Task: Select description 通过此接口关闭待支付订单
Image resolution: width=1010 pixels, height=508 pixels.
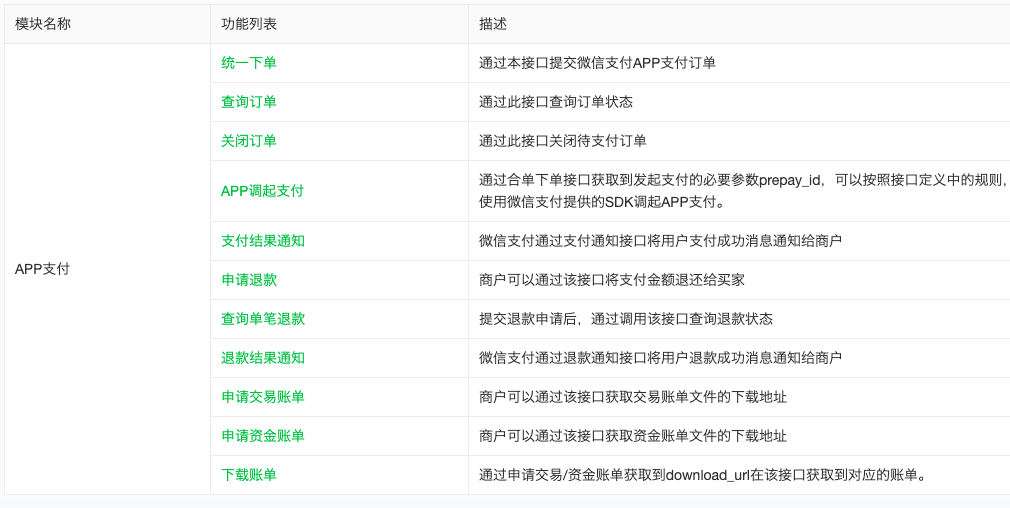Action: [562, 141]
